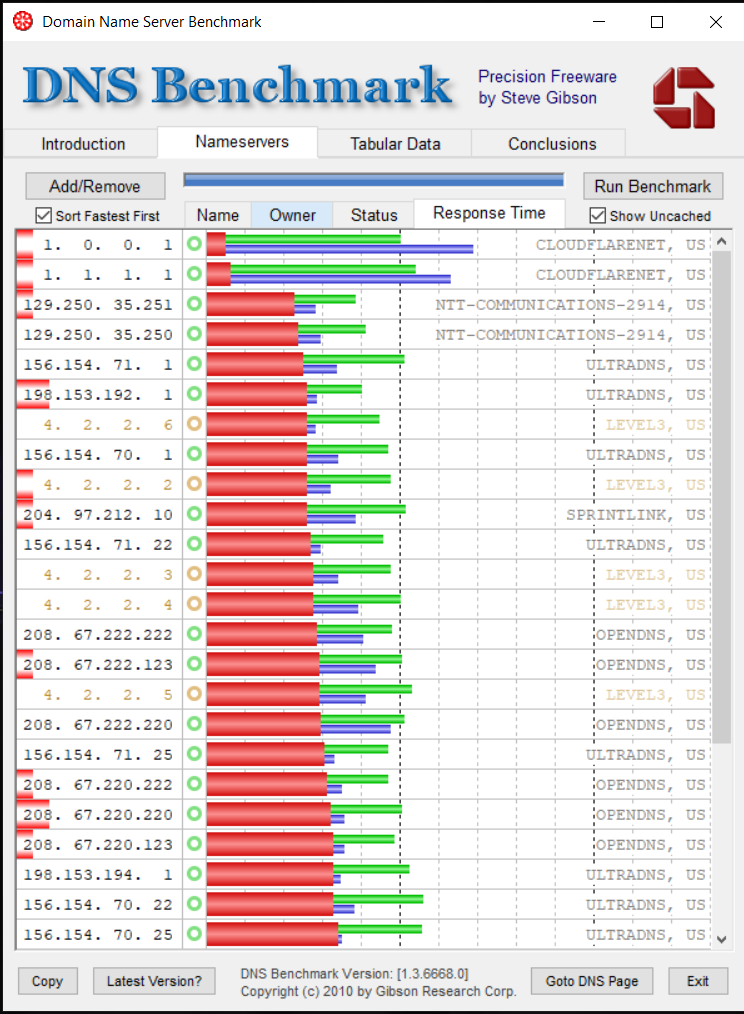The width and height of the screenshot is (744, 1014).
Task: Select the Response Time sub-tab
Action: click(489, 213)
